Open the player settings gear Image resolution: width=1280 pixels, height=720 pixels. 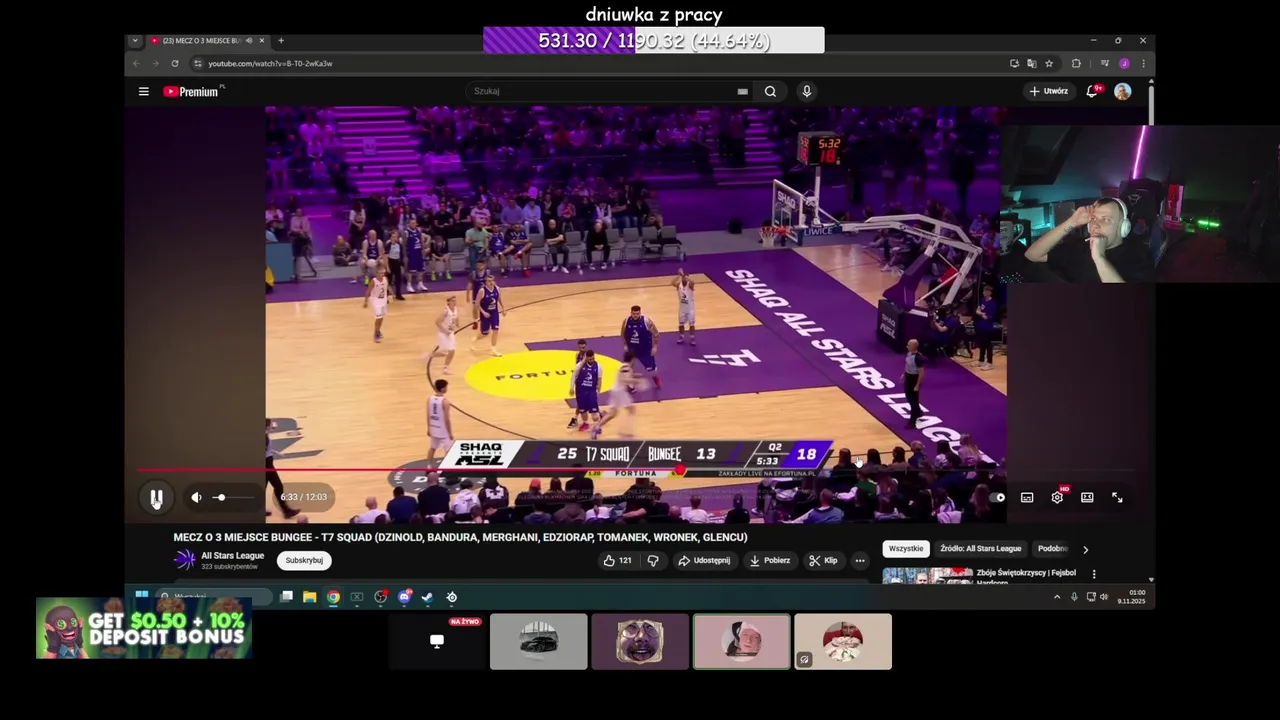tap(1057, 497)
